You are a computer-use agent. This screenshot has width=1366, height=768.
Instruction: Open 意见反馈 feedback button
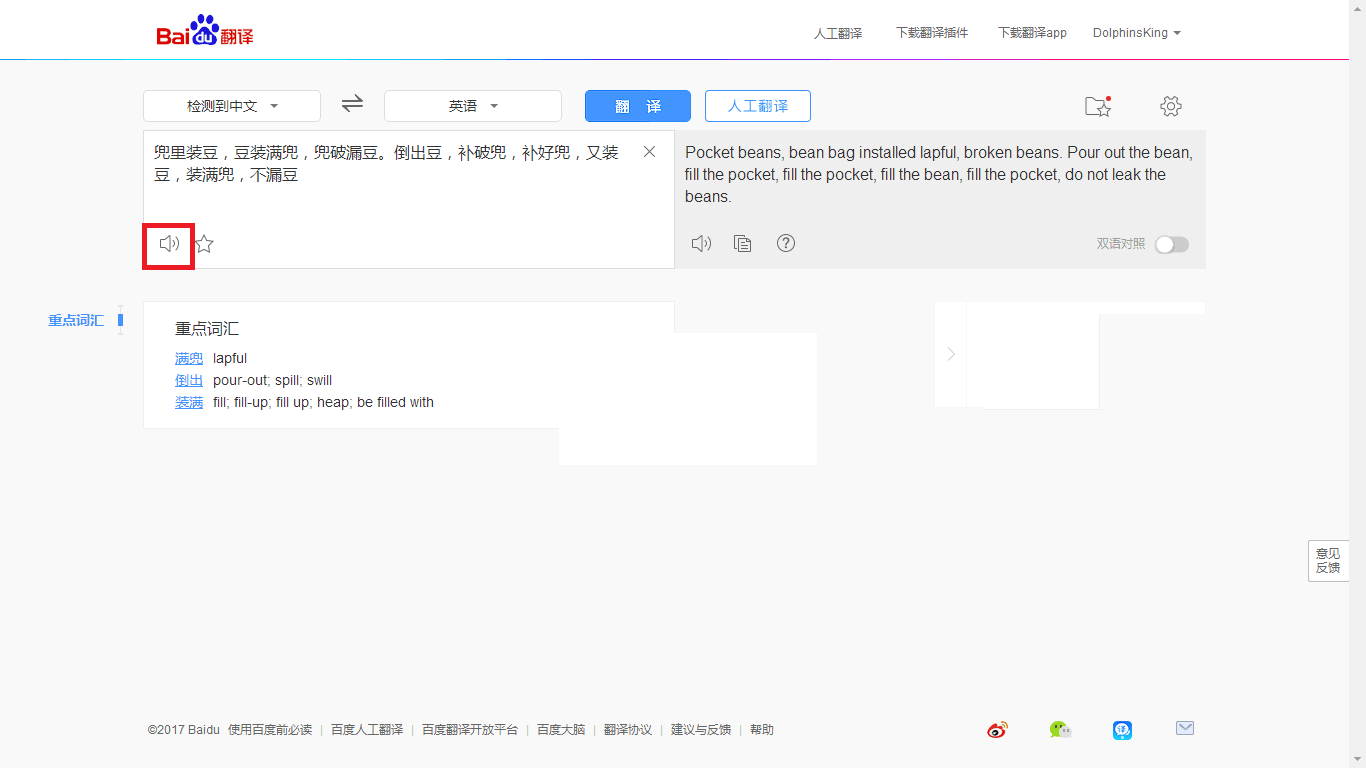point(1328,560)
